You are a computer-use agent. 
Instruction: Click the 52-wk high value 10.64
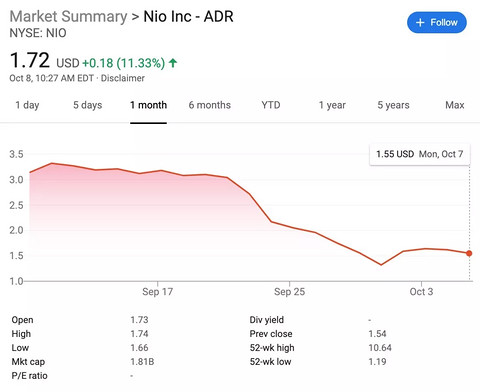[x=380, y=348]
